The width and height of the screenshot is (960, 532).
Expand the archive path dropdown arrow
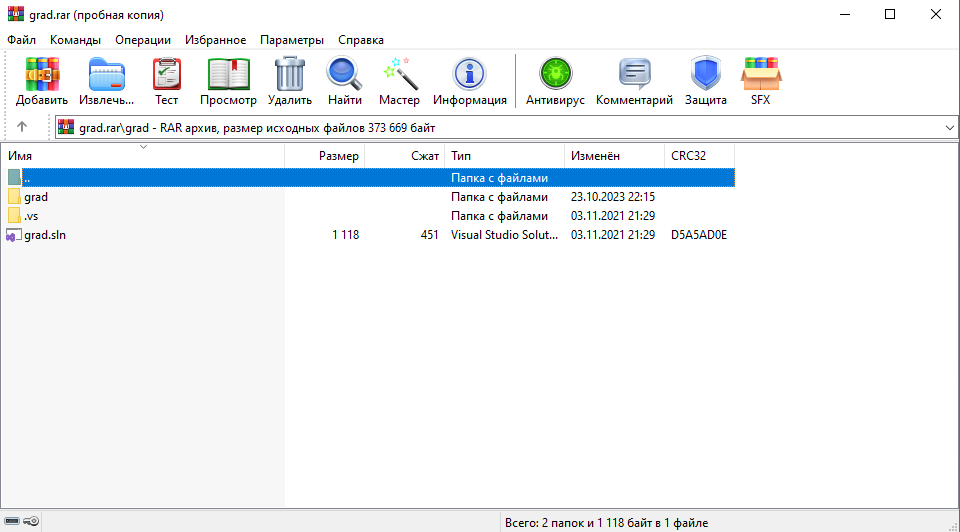click(x=949, y=128)
